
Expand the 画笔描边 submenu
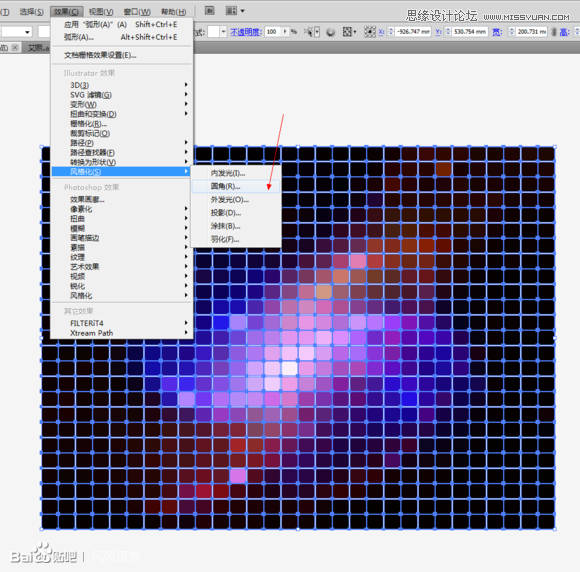[122, 238]
